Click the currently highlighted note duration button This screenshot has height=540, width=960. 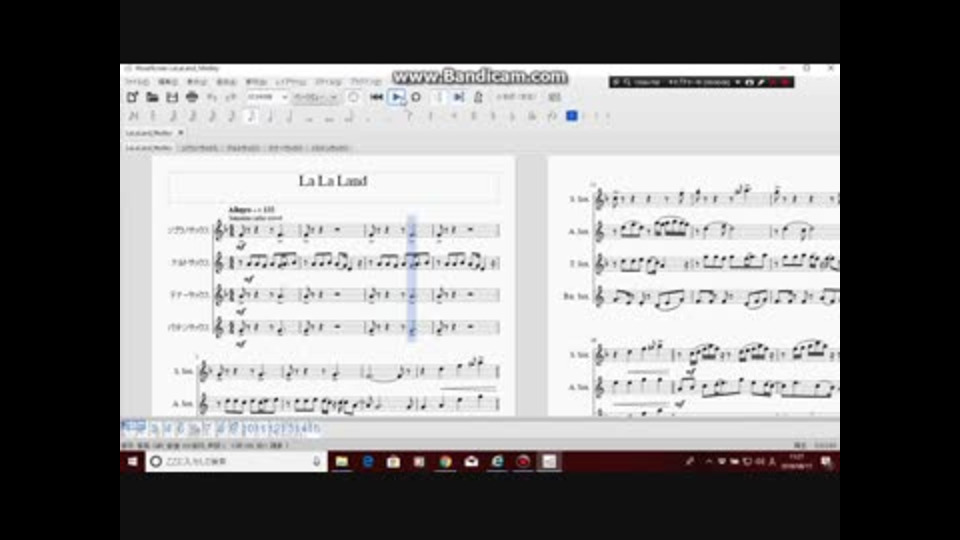tap(250, 116)
